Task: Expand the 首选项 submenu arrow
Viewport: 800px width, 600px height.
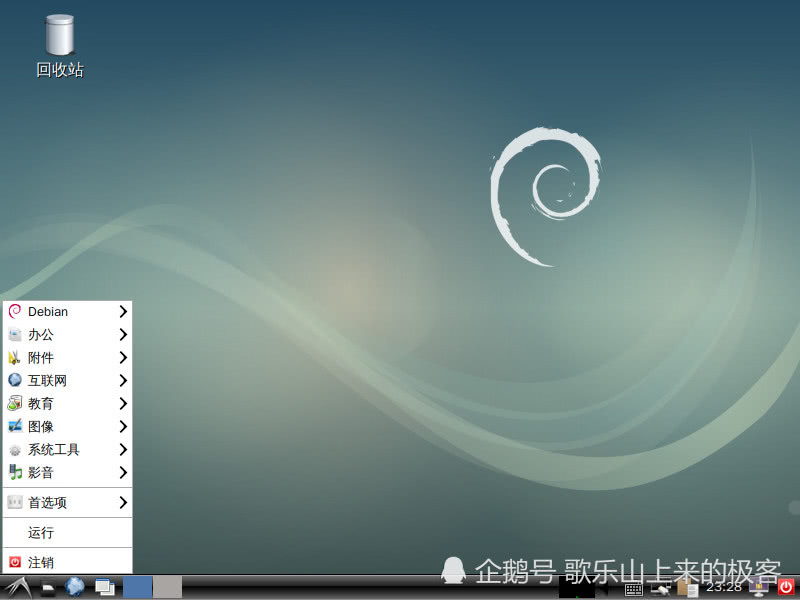Action: click(x=123, y=503)
